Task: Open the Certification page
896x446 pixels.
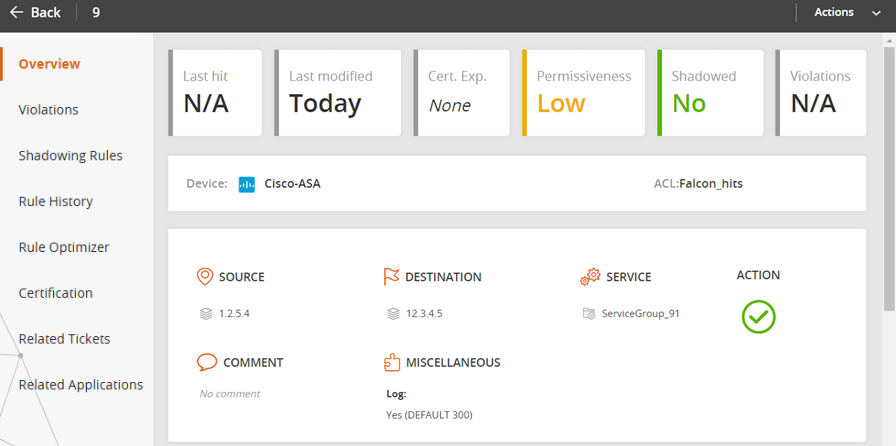Action: (55, 294)
